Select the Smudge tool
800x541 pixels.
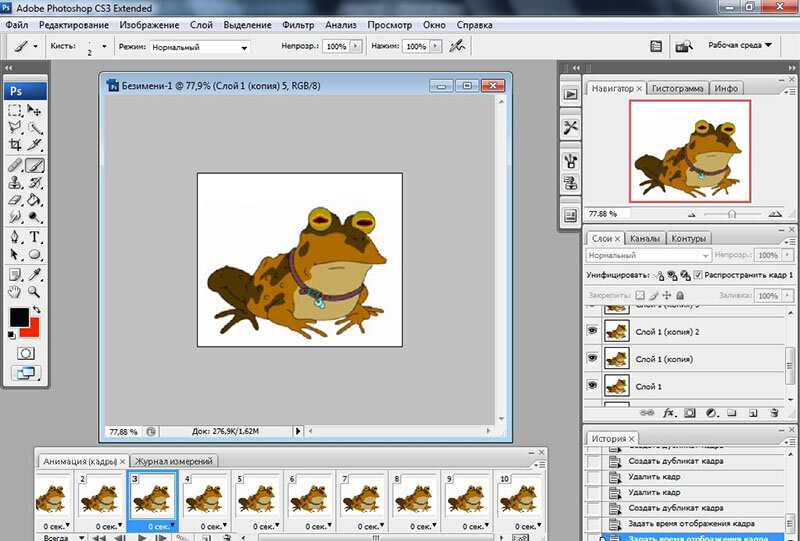tap(15, 217)
